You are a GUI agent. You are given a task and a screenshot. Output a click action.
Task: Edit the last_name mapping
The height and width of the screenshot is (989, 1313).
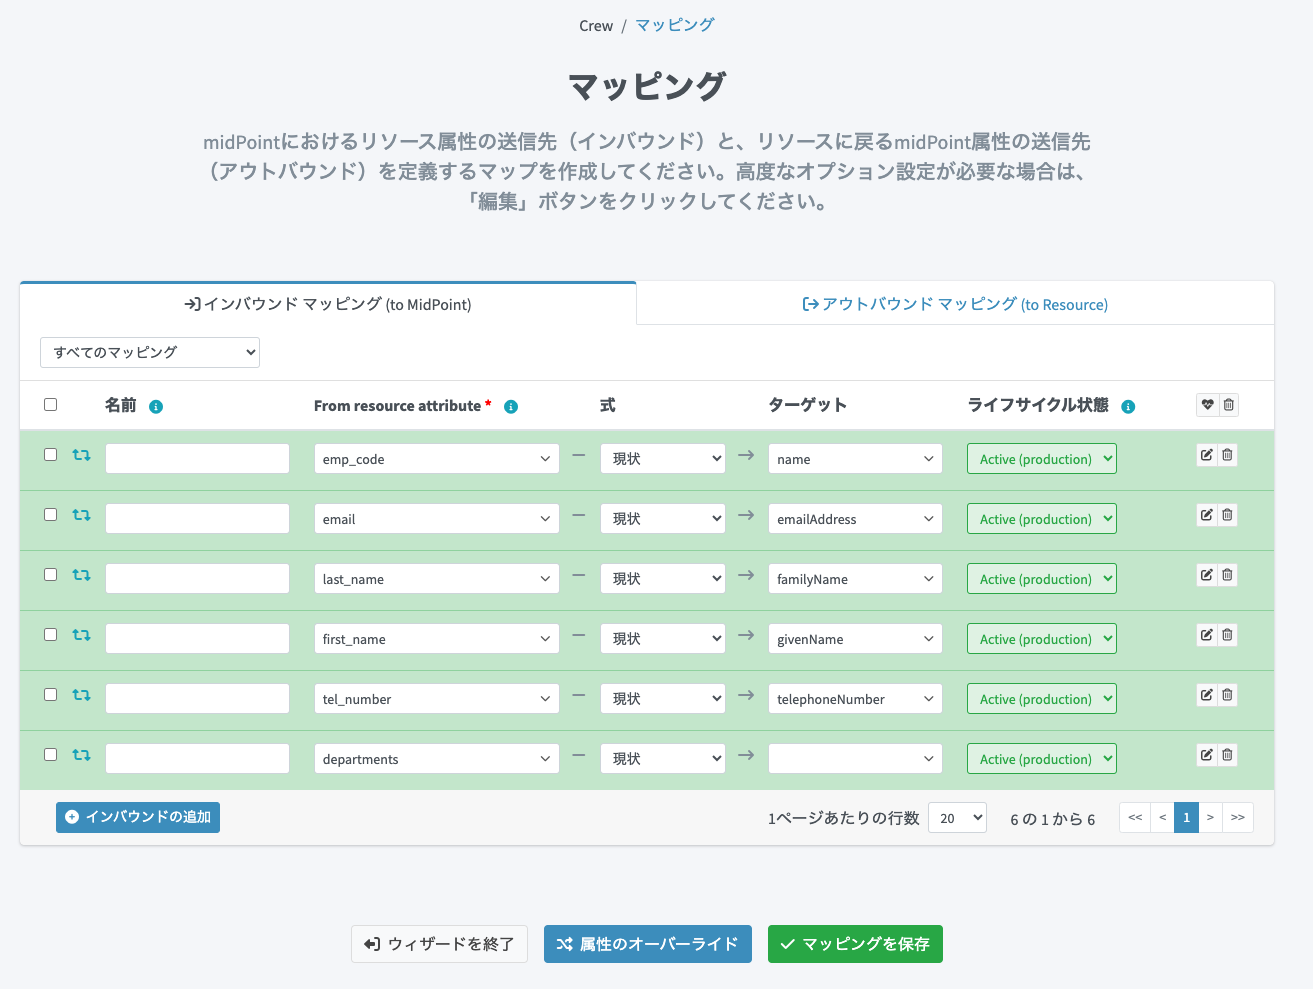[x=1207, y=575]
